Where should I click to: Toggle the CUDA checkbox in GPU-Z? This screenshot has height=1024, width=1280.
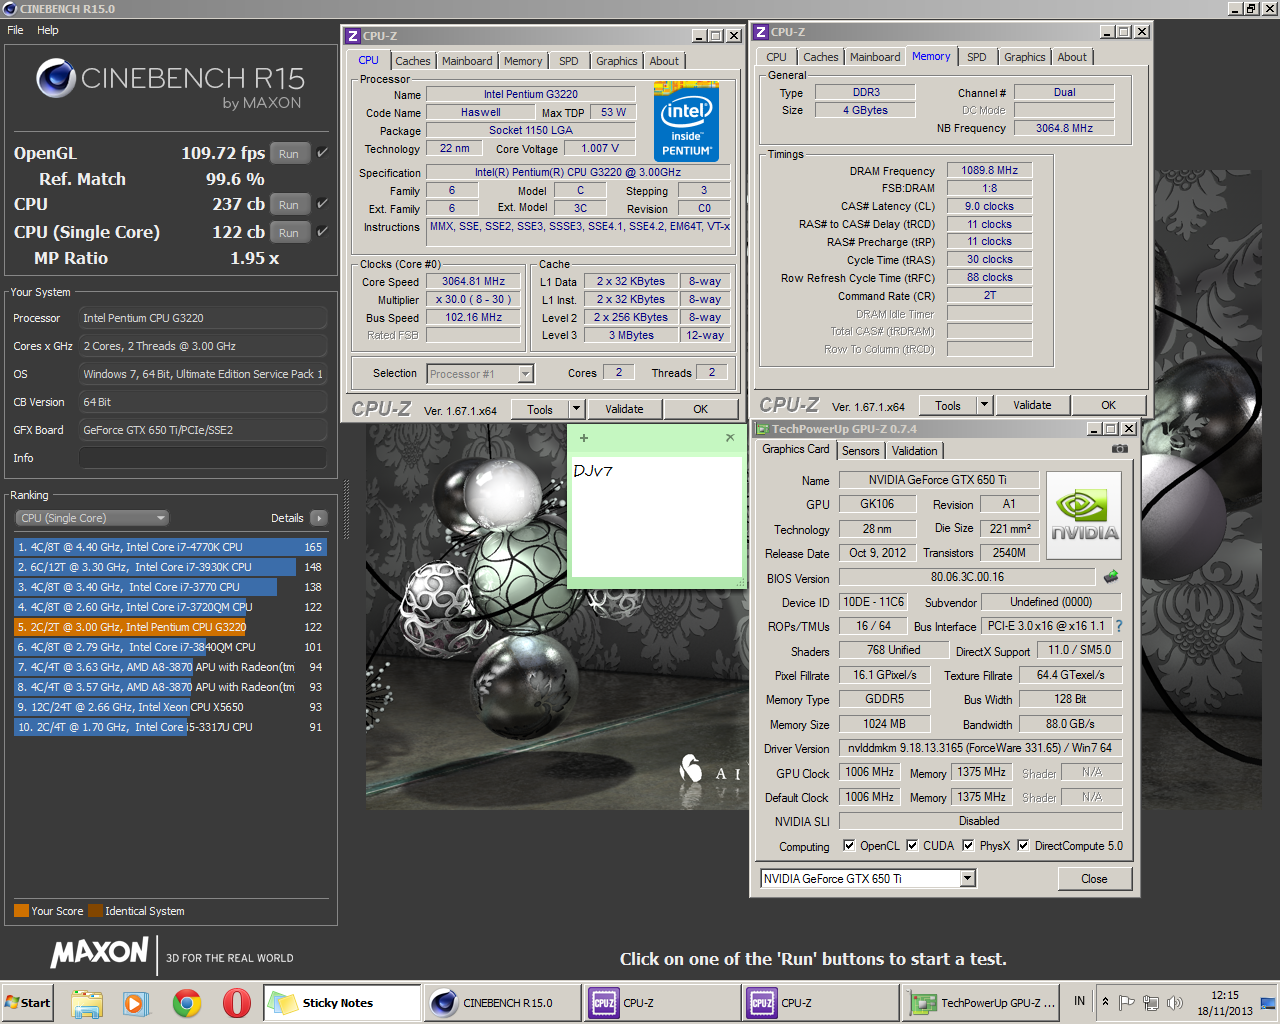click(x=912, y=845)
